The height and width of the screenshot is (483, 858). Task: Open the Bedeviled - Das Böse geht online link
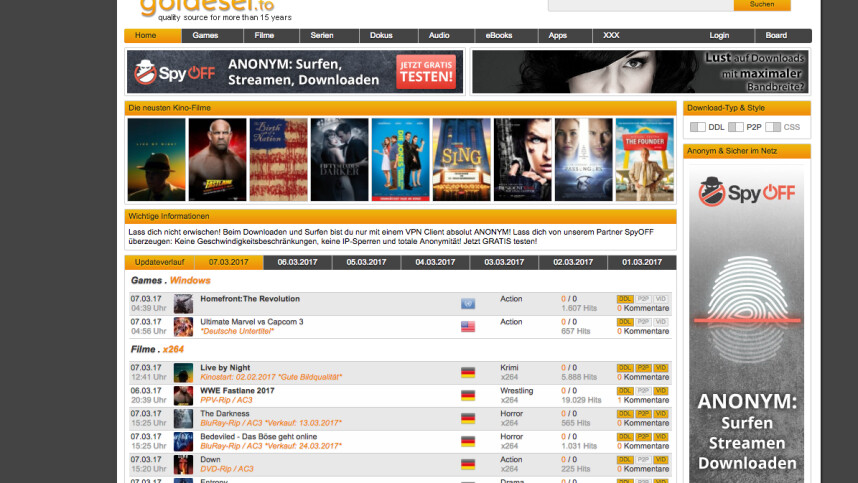pyautogui.click(x=258, y=437)
